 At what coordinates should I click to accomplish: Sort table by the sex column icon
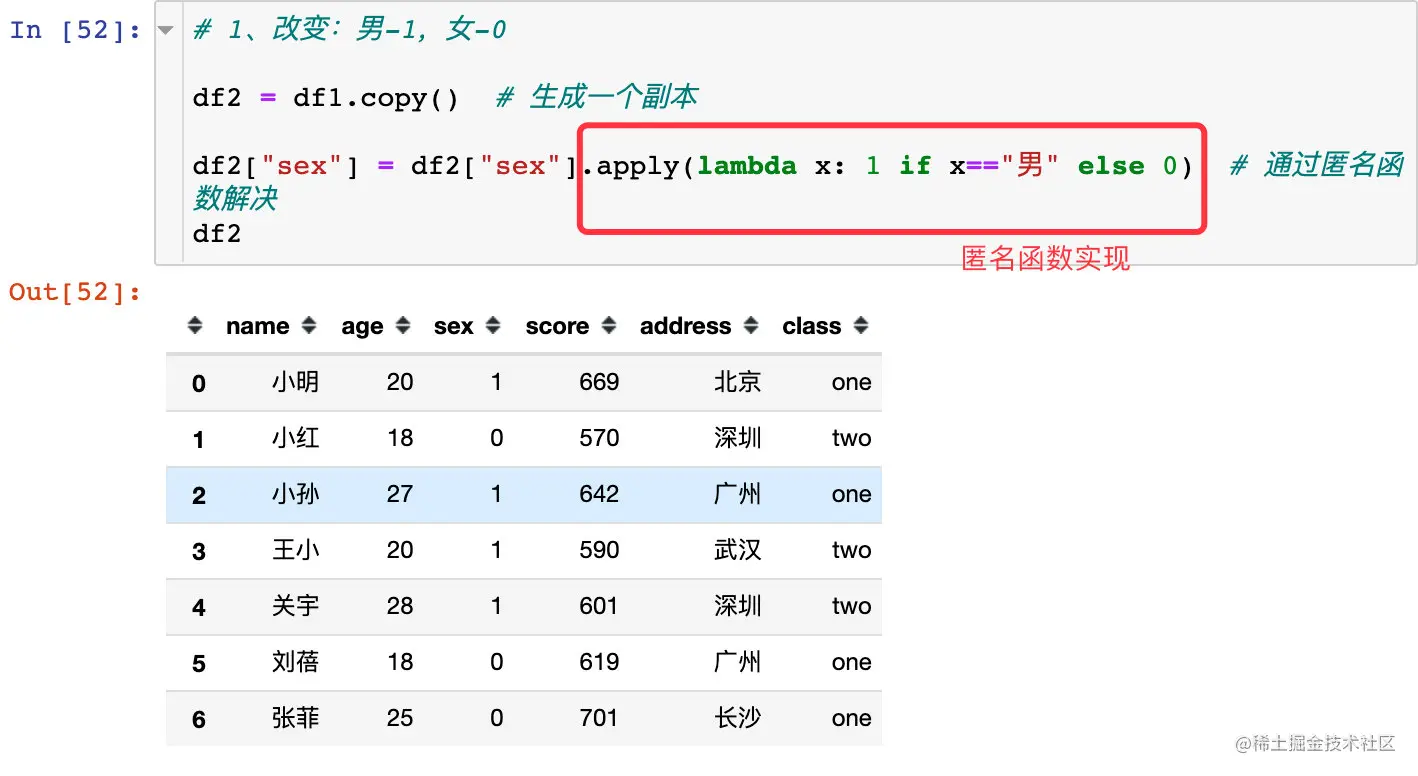coord(493,326)
